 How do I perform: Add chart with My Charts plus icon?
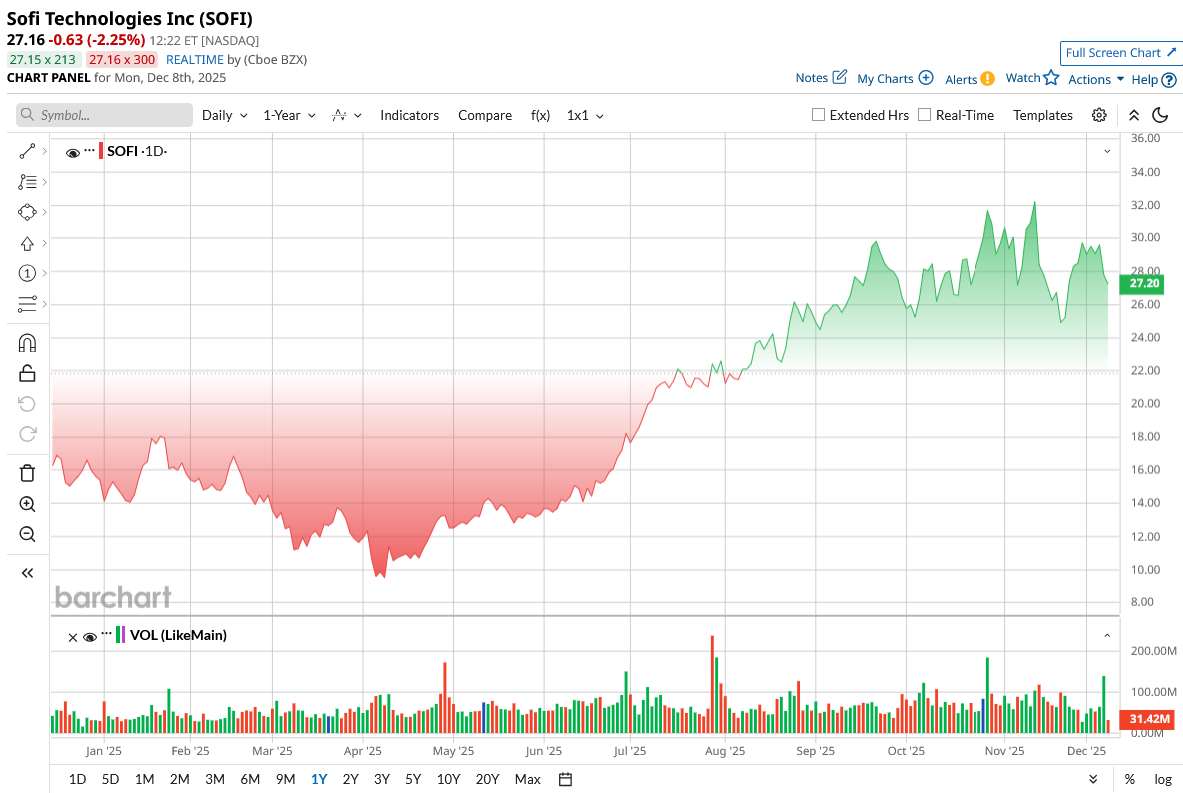click(926, 78)
